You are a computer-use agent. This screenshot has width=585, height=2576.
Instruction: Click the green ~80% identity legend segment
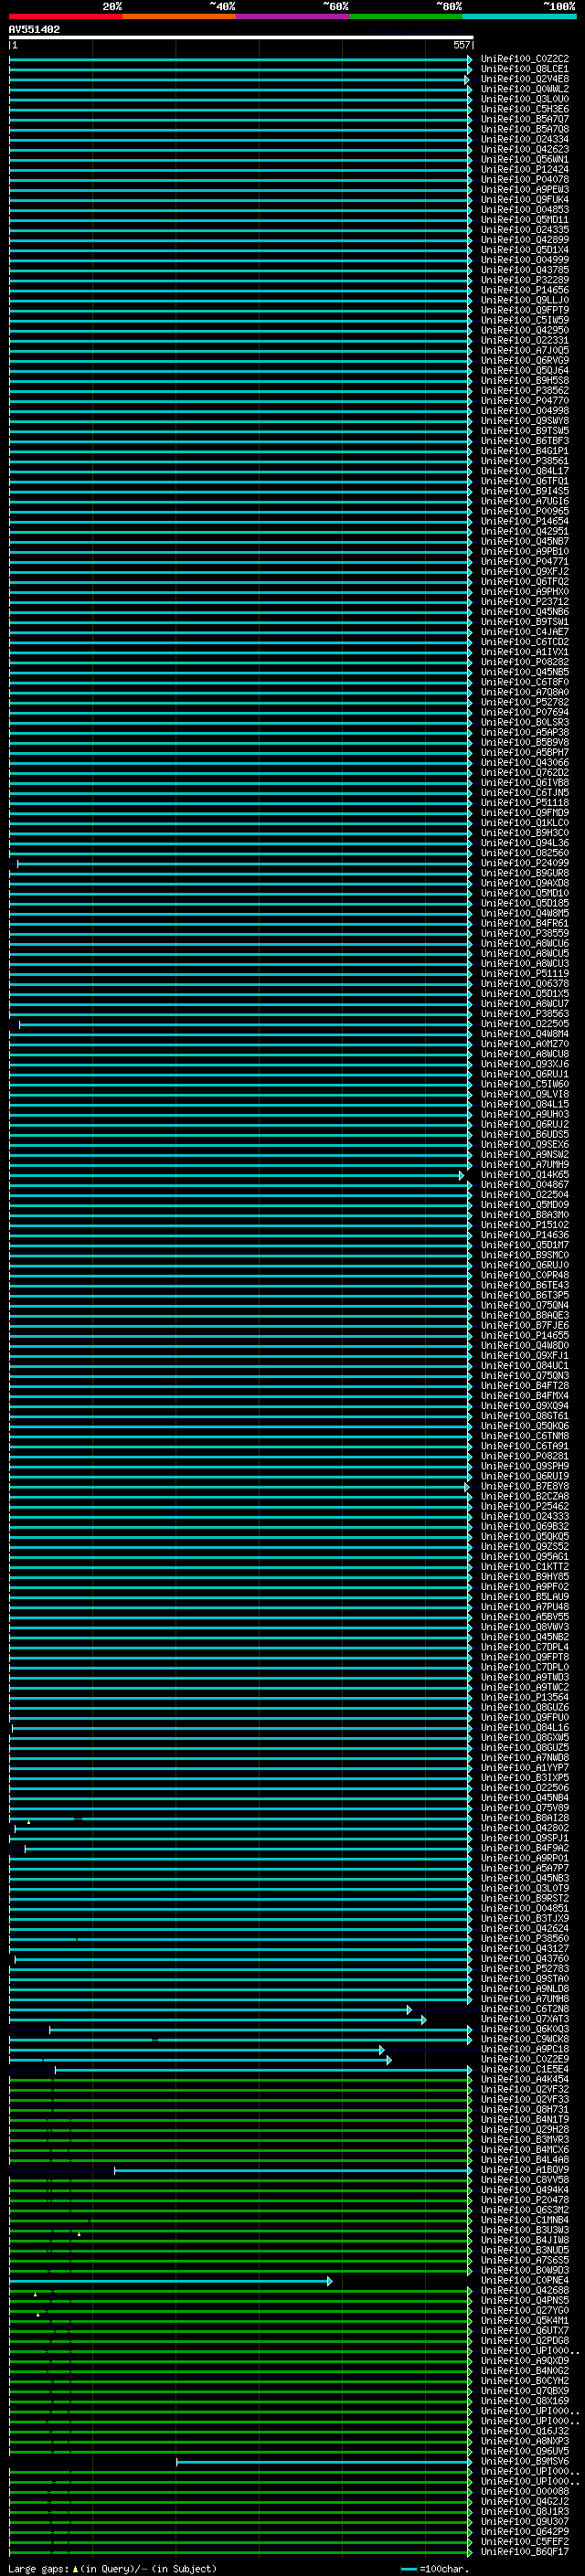pyautogui.click(x=406, y=16)
